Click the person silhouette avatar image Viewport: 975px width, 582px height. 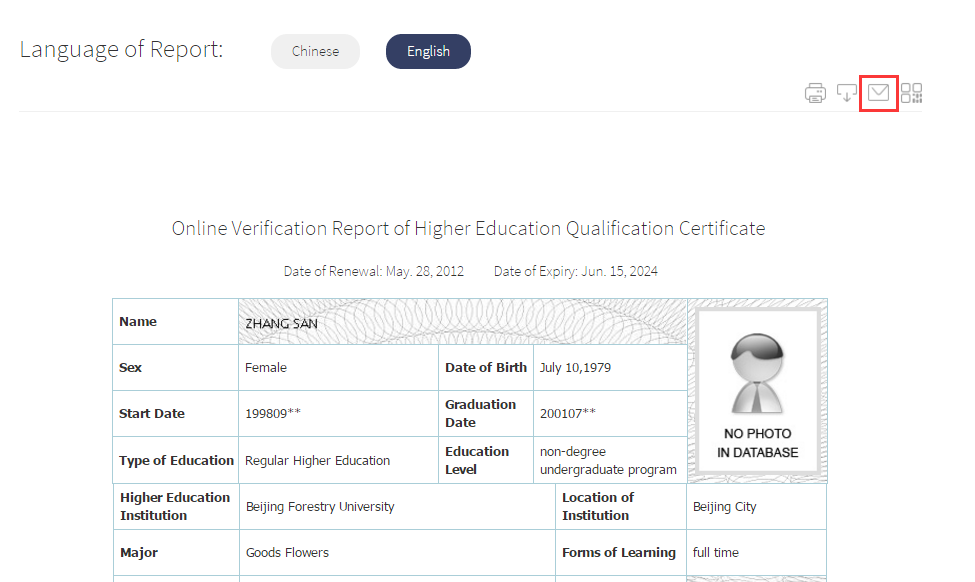pyautogui.click(x=757, y=373)
